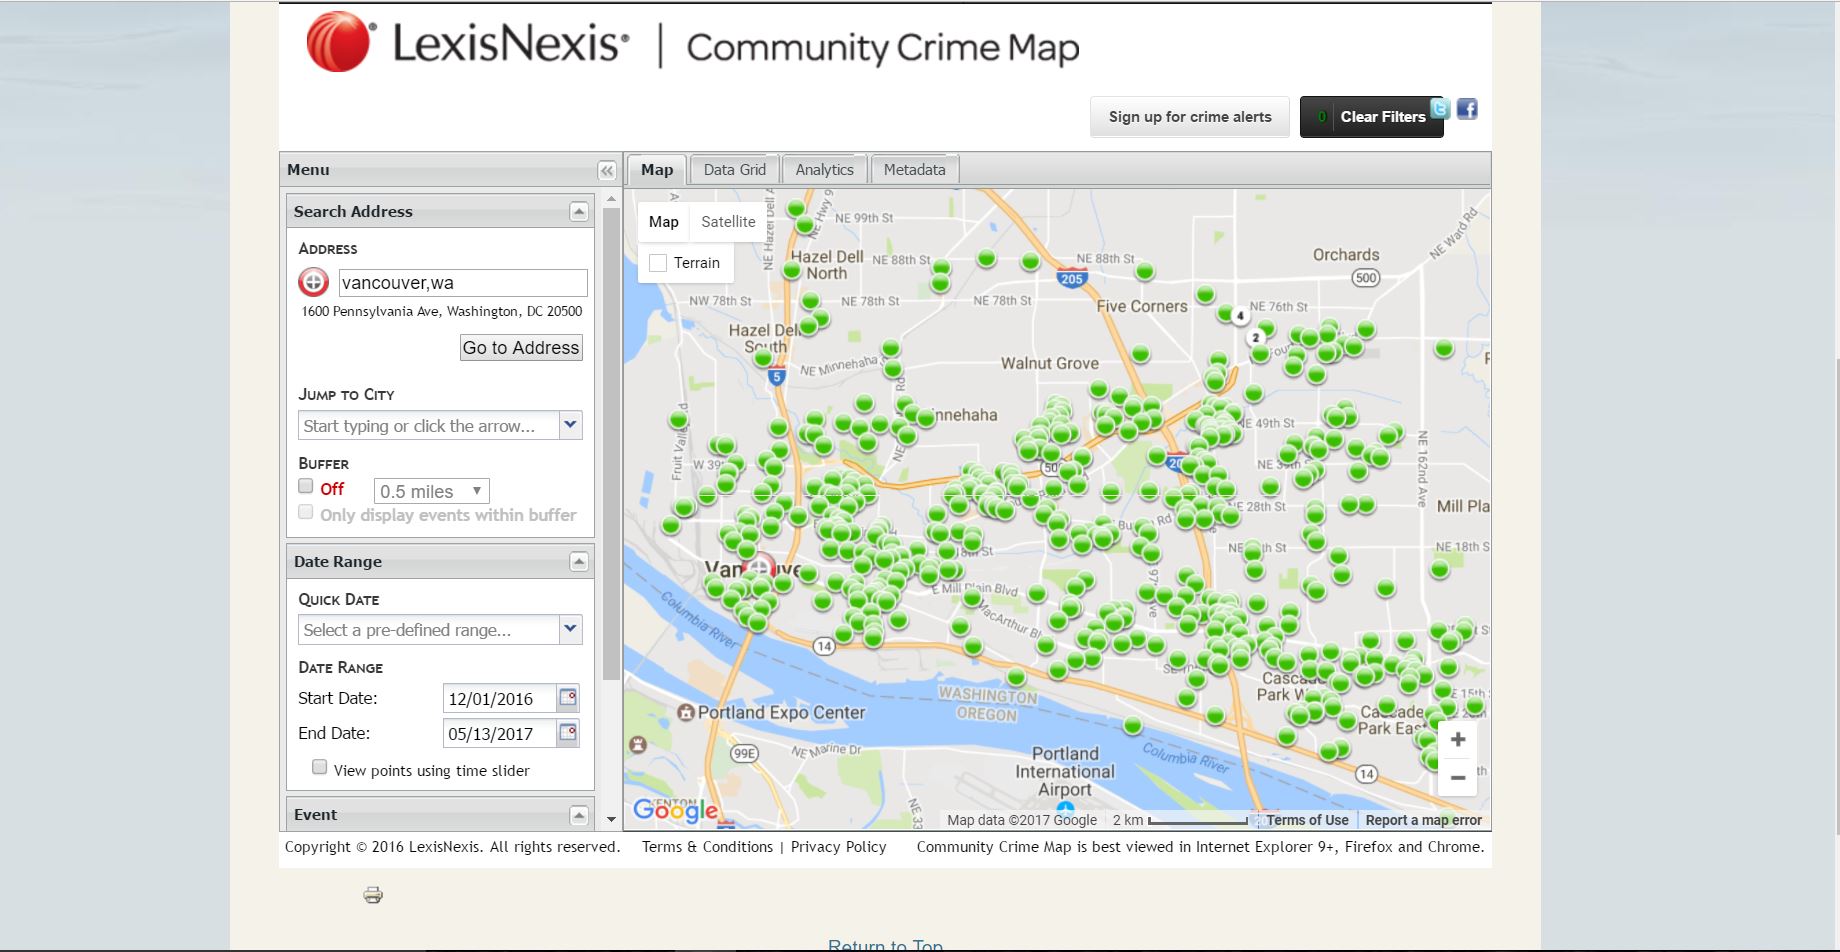Click the red crosshair address locator icon
This screenshot has height=952, width=1840.
tap(314, 282)
